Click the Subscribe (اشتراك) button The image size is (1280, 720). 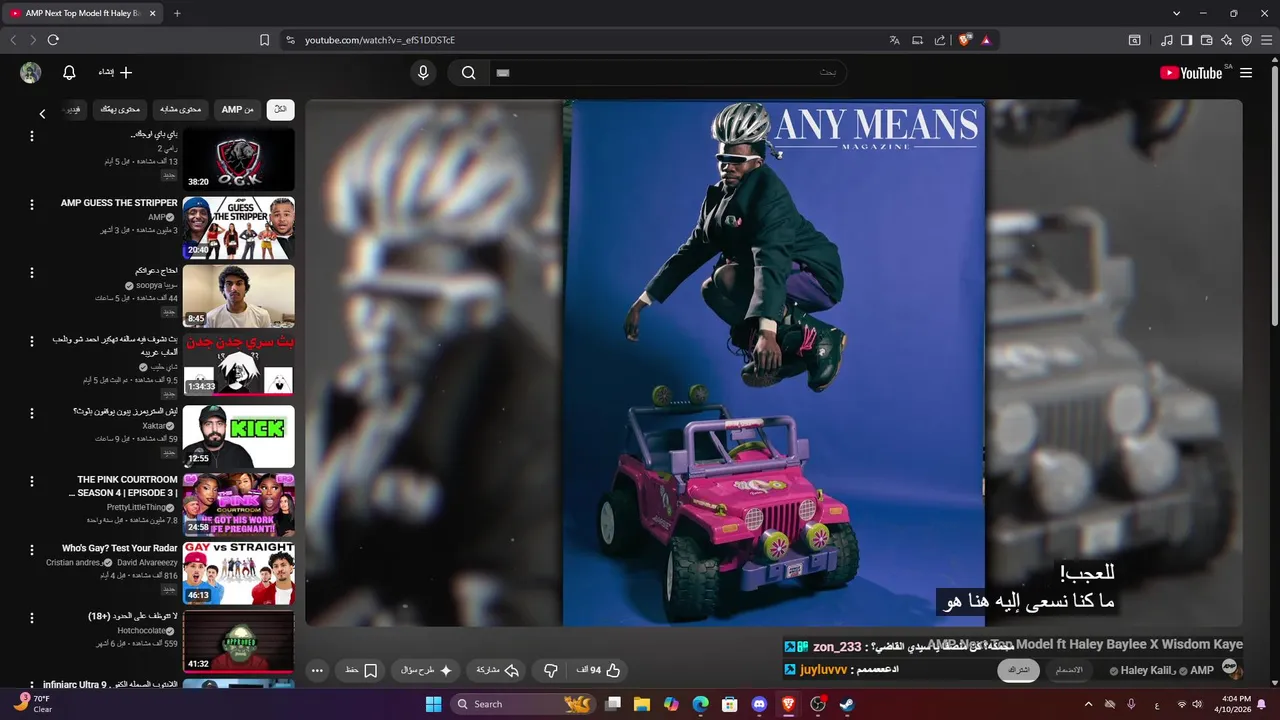1018,670
